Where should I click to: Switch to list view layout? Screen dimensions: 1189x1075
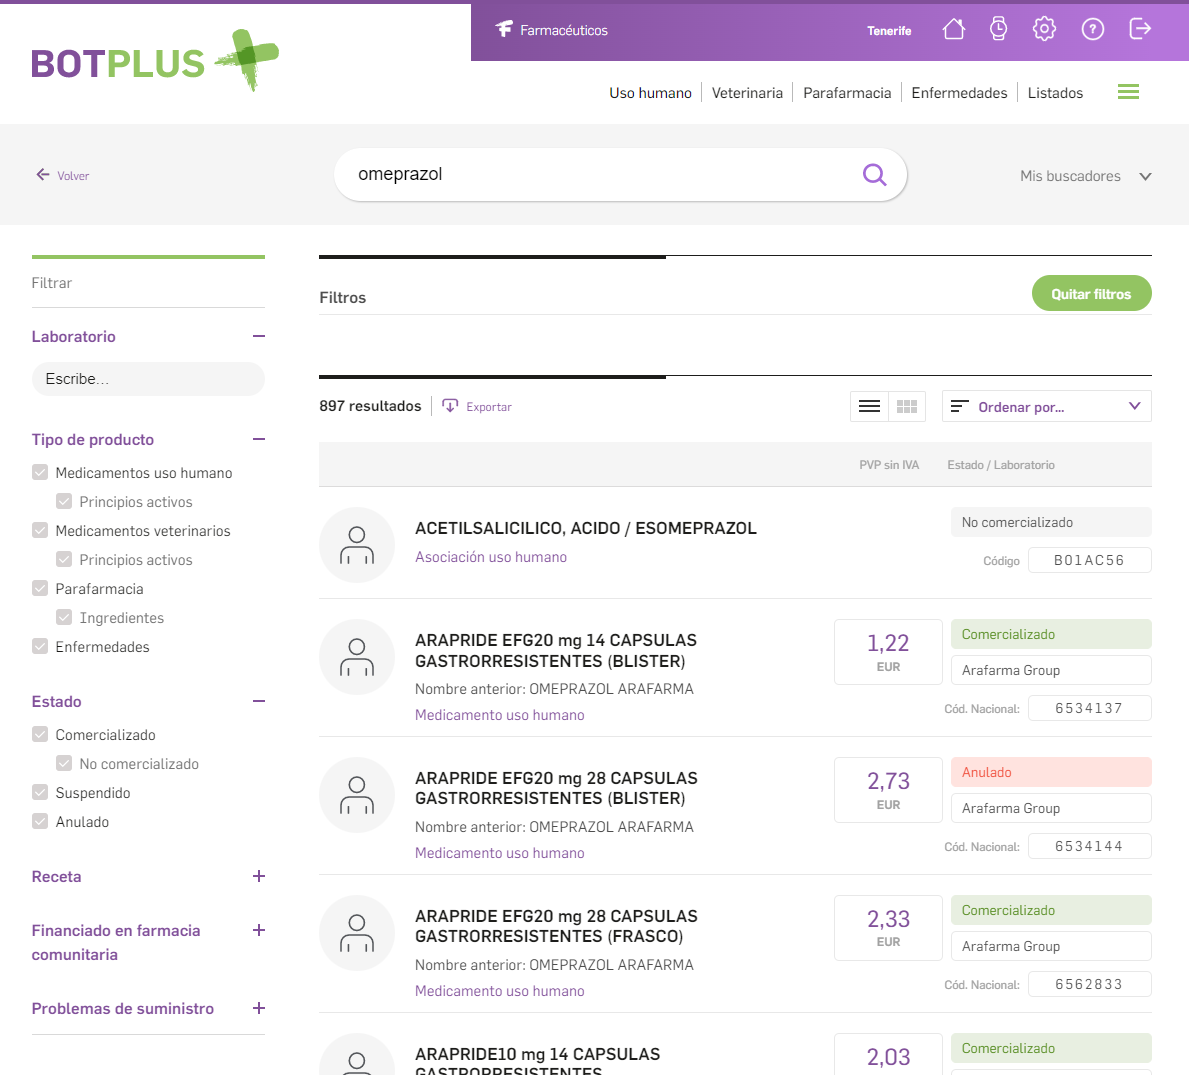(869, 406)
